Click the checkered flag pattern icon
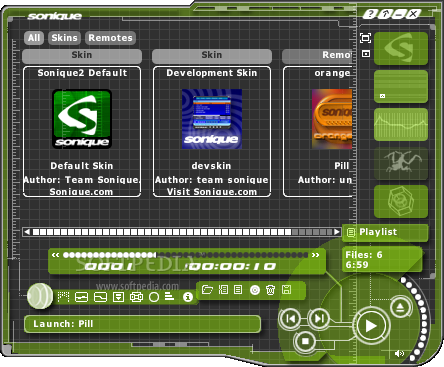Image resolution: width=444 pixels, height=367 pixels. 64,296
